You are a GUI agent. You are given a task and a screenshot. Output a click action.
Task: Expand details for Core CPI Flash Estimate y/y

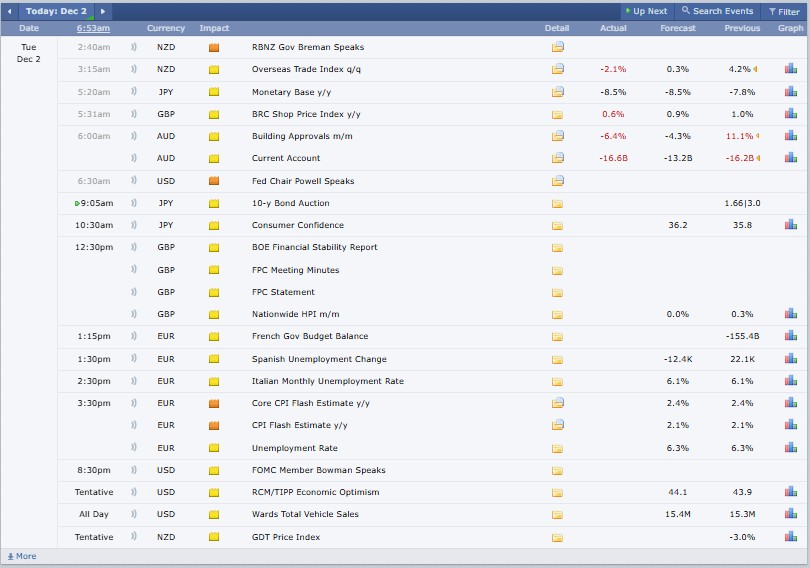557,403
